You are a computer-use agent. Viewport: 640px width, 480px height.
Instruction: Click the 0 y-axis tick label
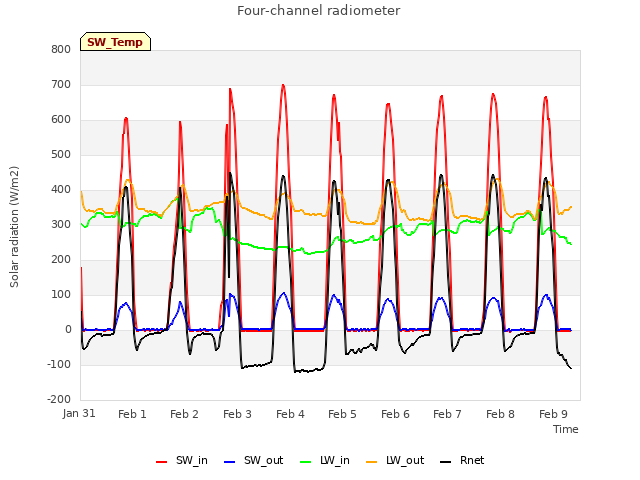pyautogui.click(x=68, y=330)
